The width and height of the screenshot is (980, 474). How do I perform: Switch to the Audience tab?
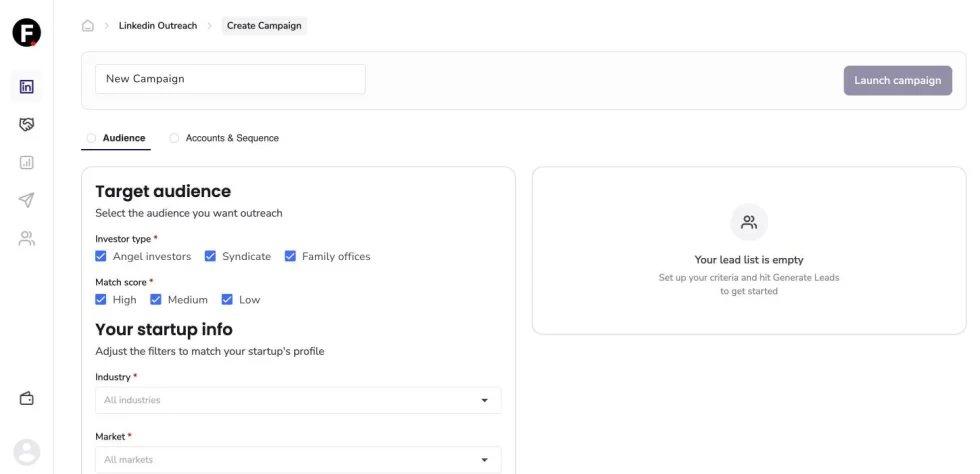pyautogui.click(x=116, y=138)
